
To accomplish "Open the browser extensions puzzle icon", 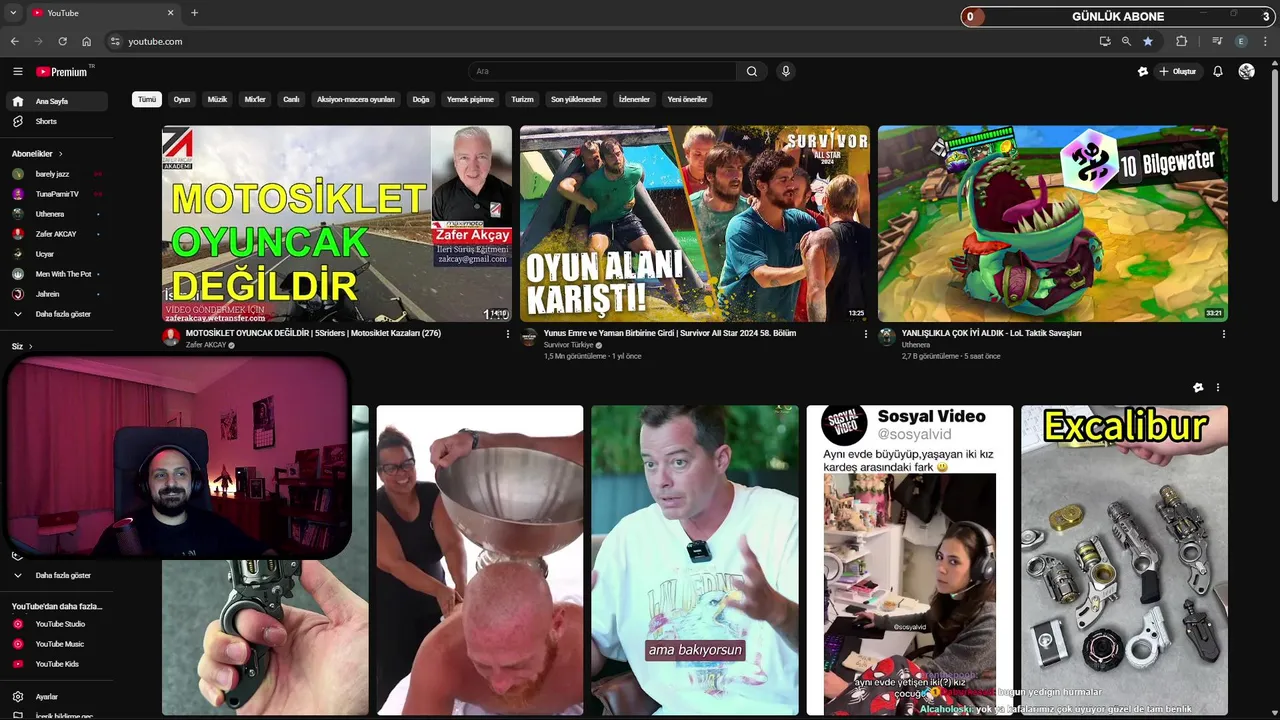I will pos(1181,41).
